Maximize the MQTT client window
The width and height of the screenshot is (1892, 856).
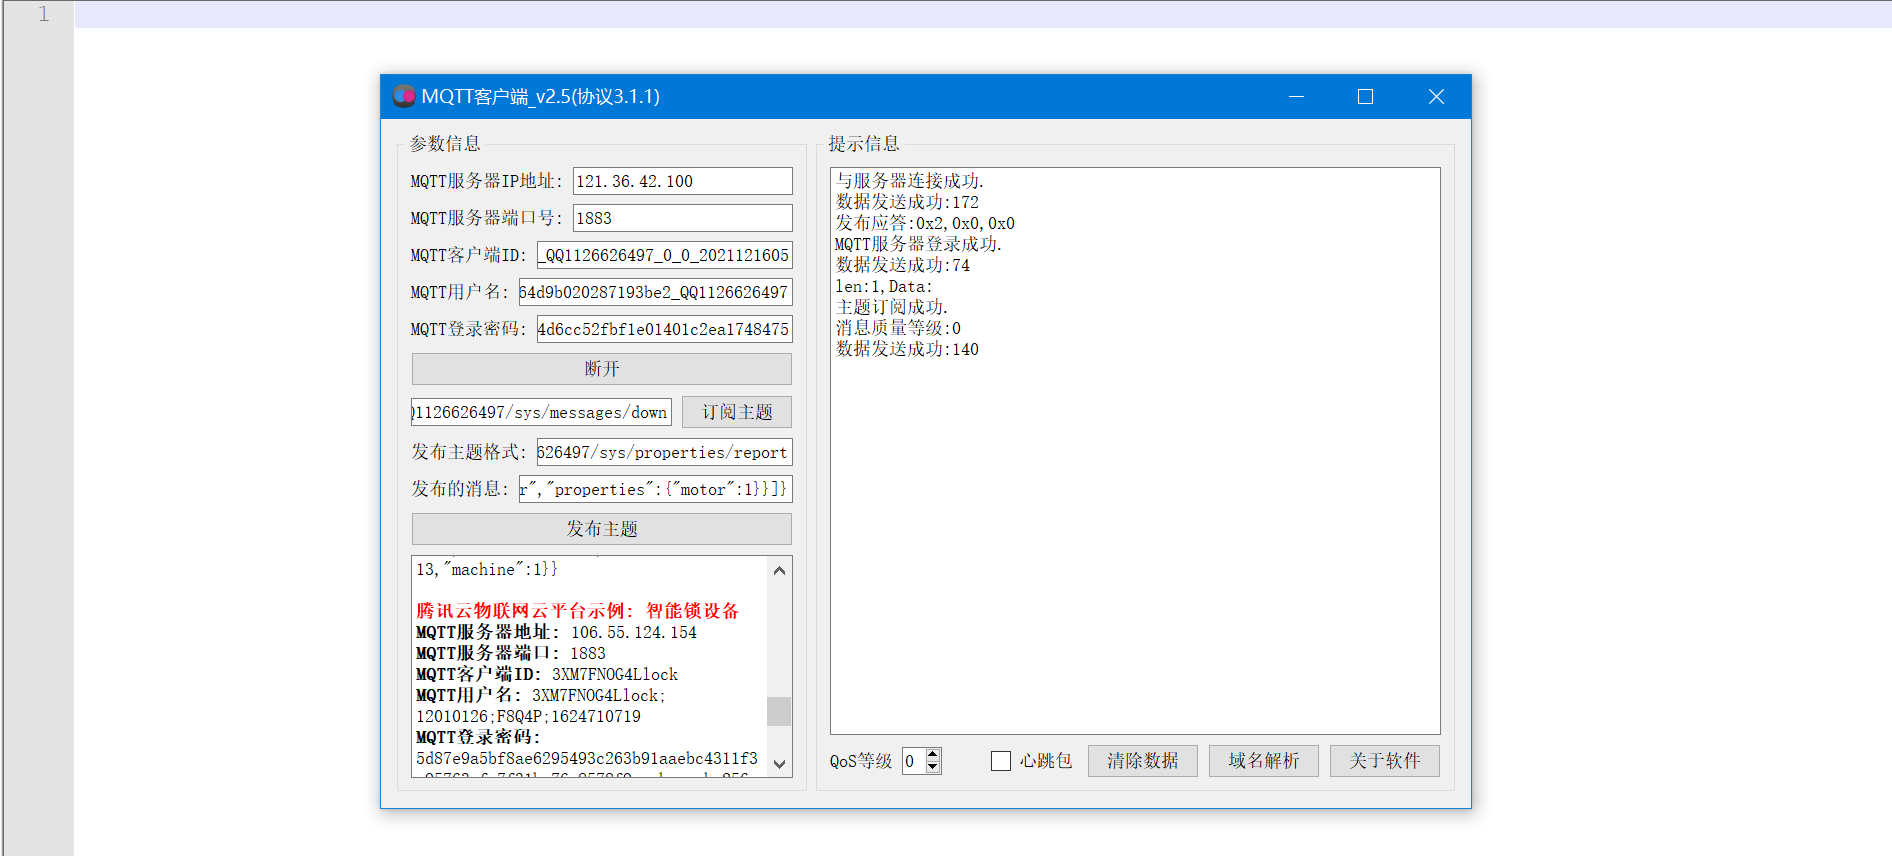(1365, 96)
